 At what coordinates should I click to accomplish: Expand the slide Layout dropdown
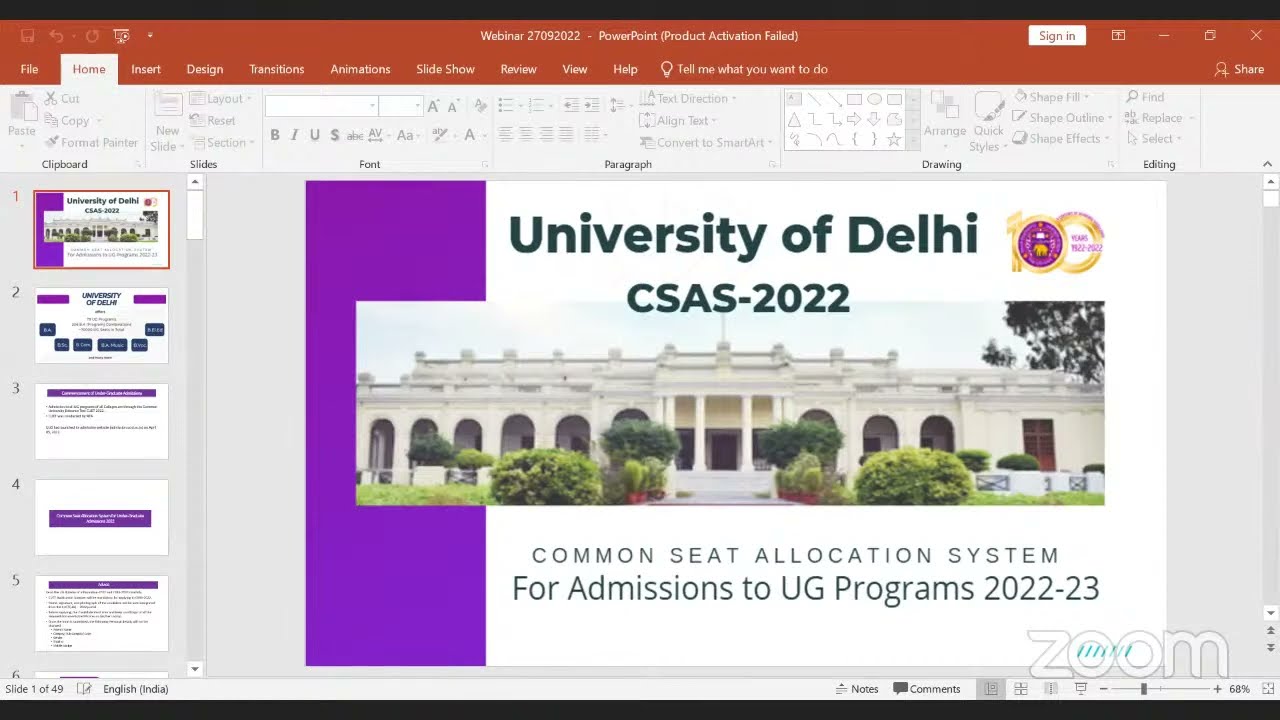(x=221, y=98)
